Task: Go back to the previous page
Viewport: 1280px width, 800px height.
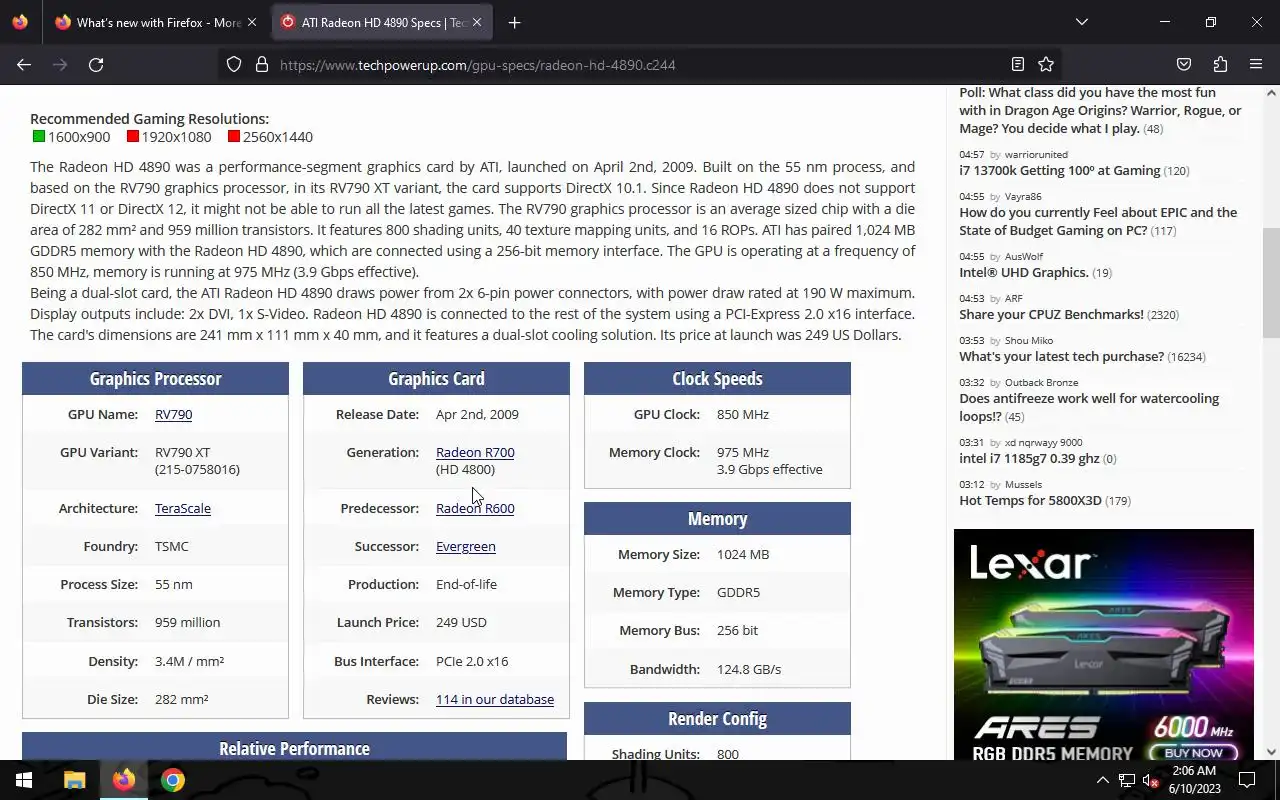Action: tap(24, 64)
